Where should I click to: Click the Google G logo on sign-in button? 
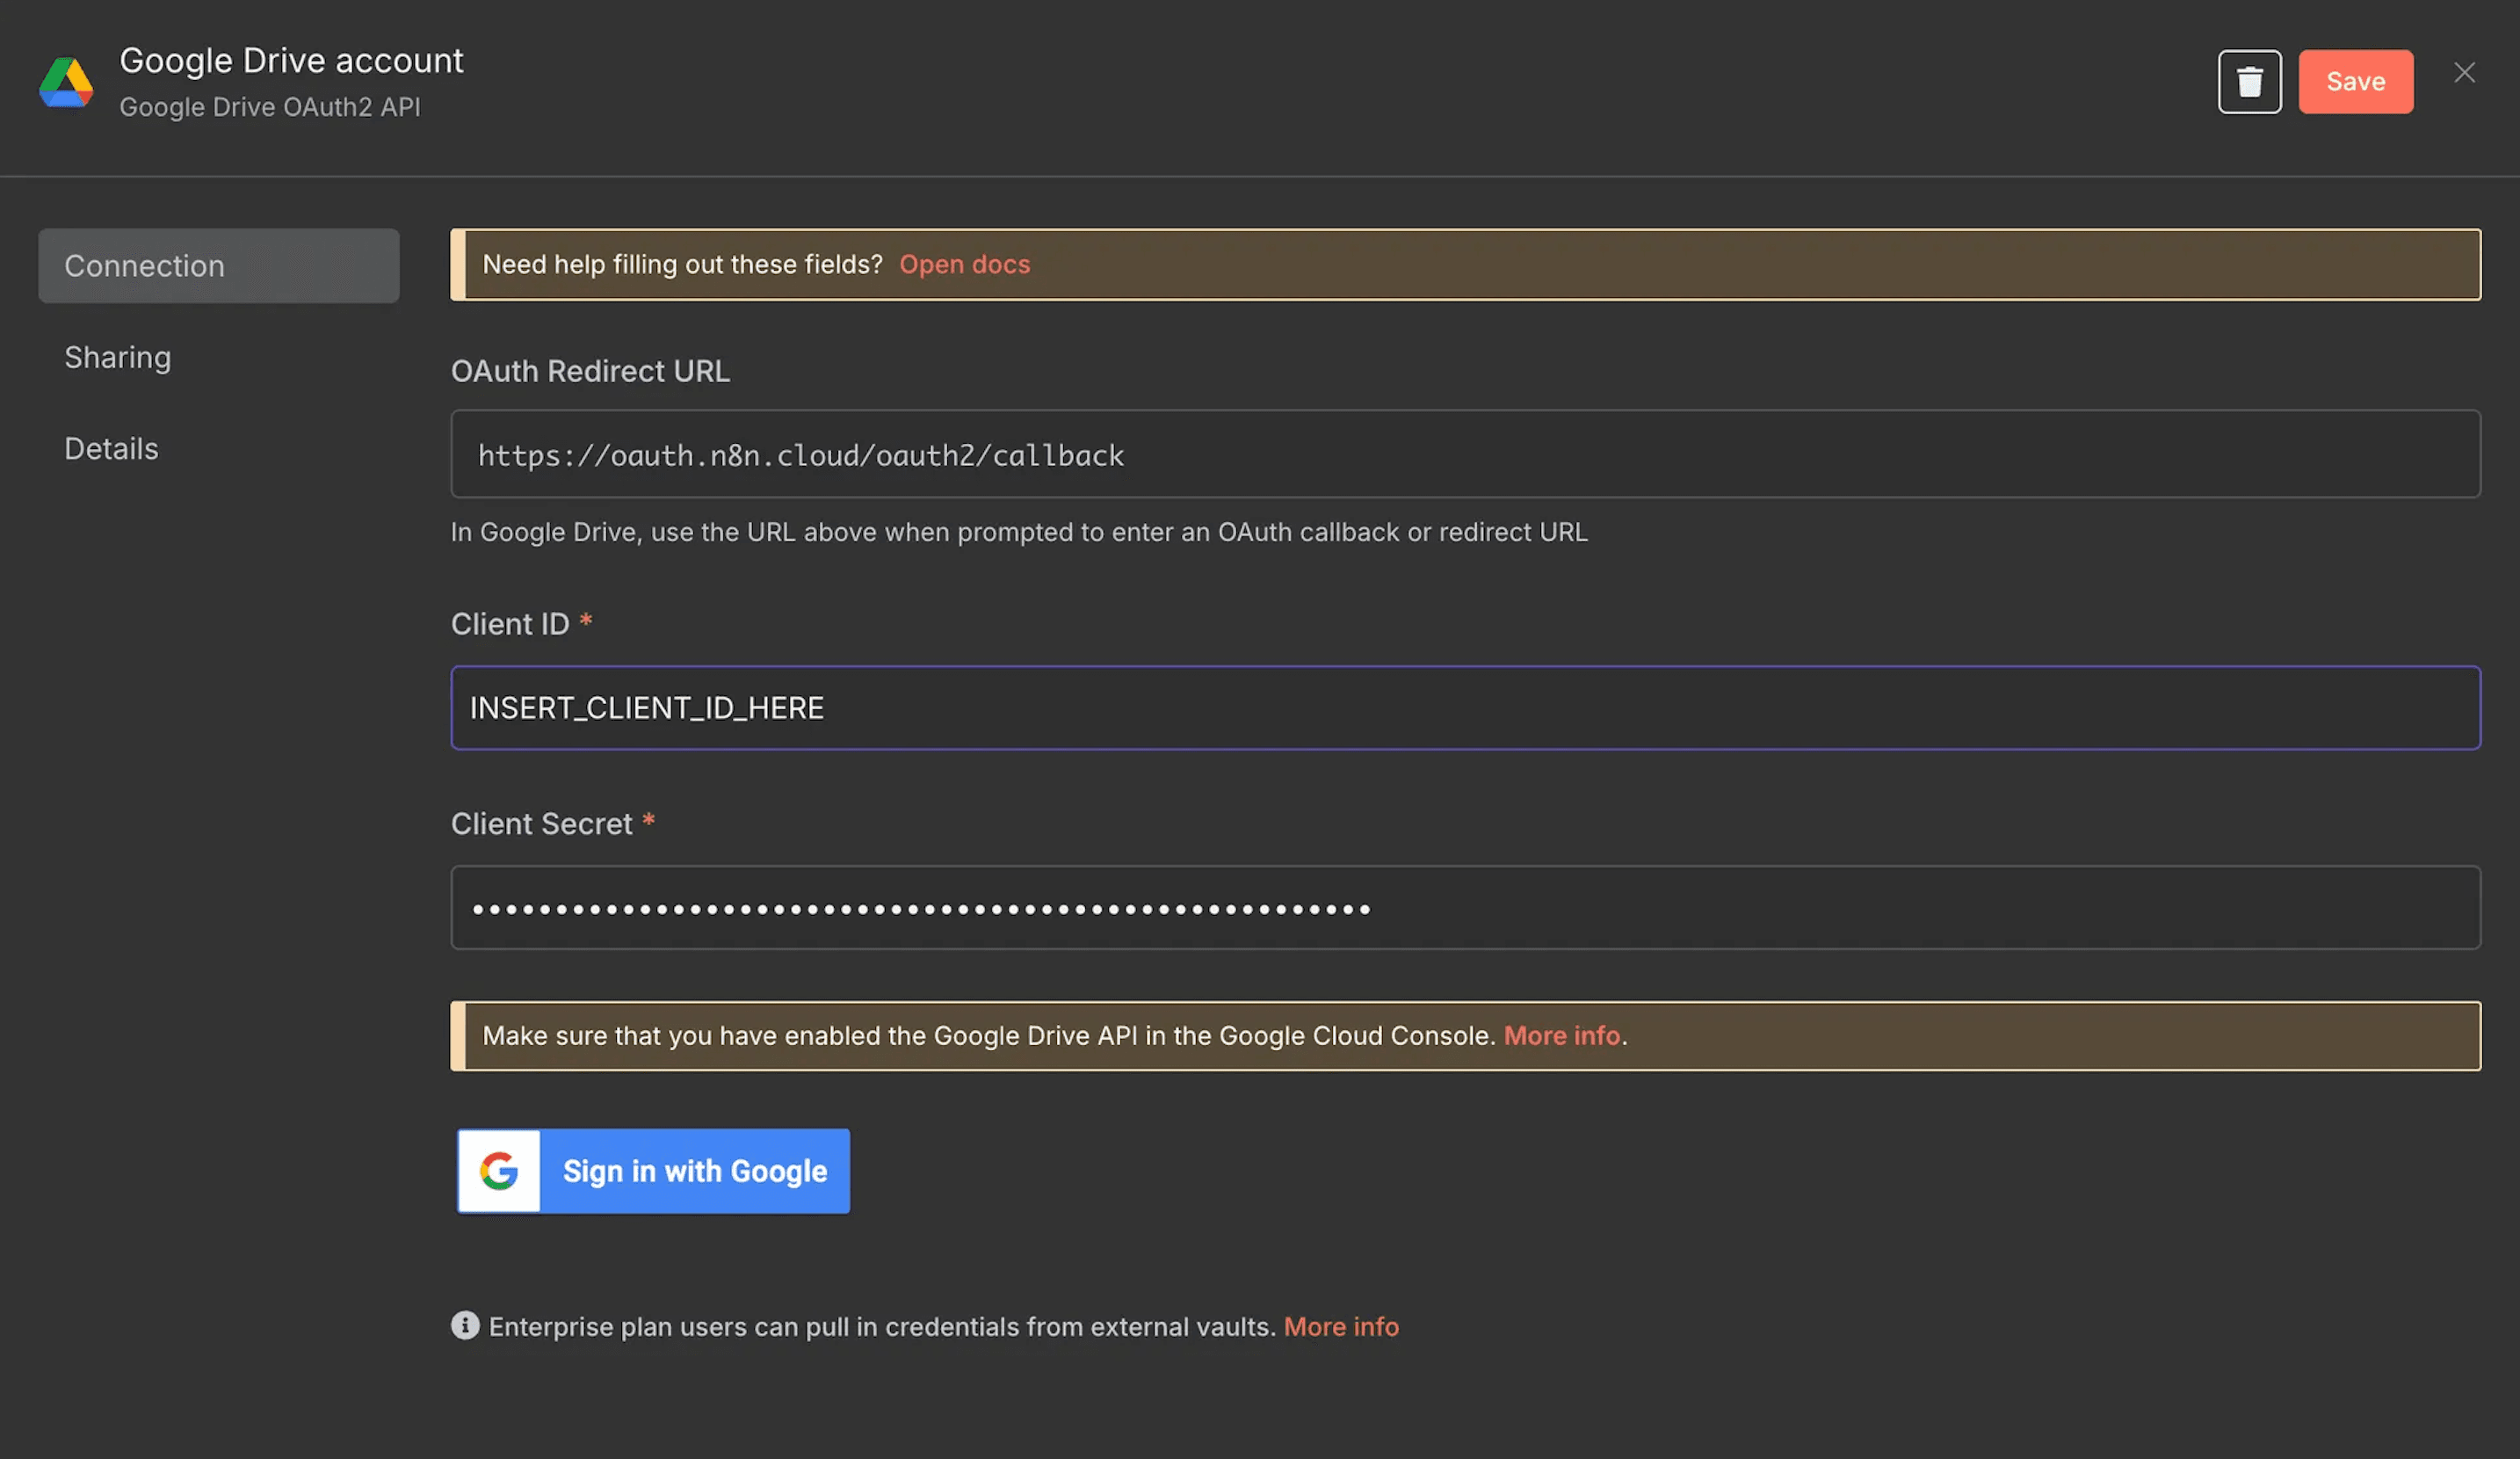tap(499, 1171)
